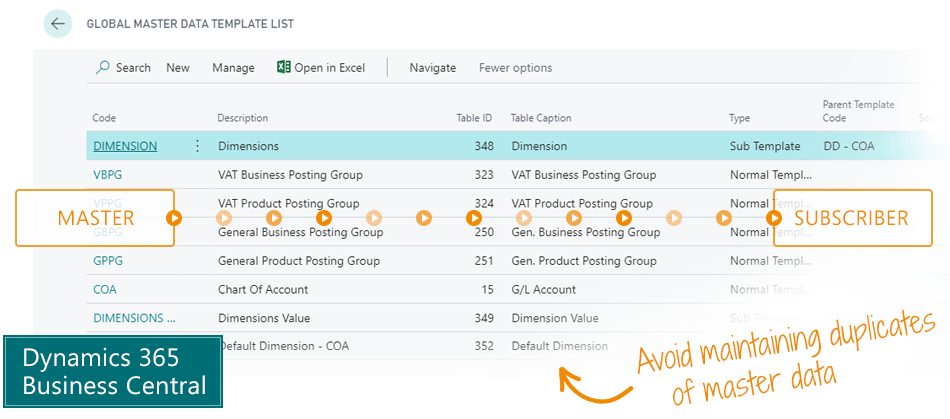The image size is (950, 419).
Task: Sort by the Code column header
Action: coord(105,118)
